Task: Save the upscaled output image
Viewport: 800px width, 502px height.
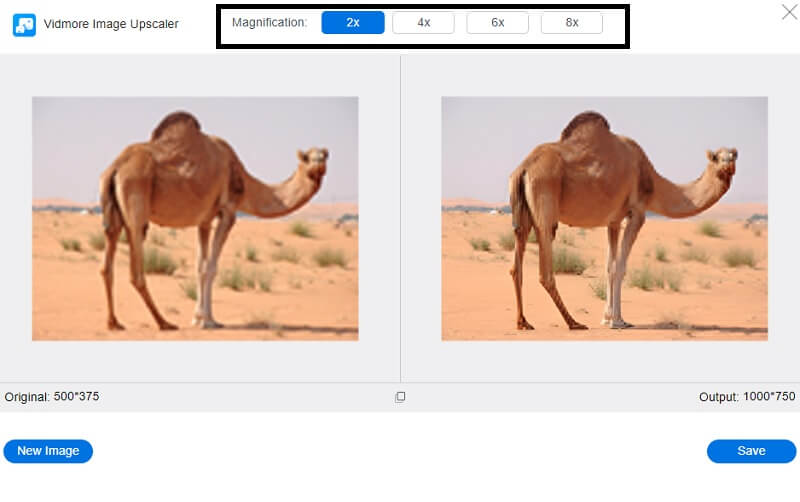Action: [751, 451]
